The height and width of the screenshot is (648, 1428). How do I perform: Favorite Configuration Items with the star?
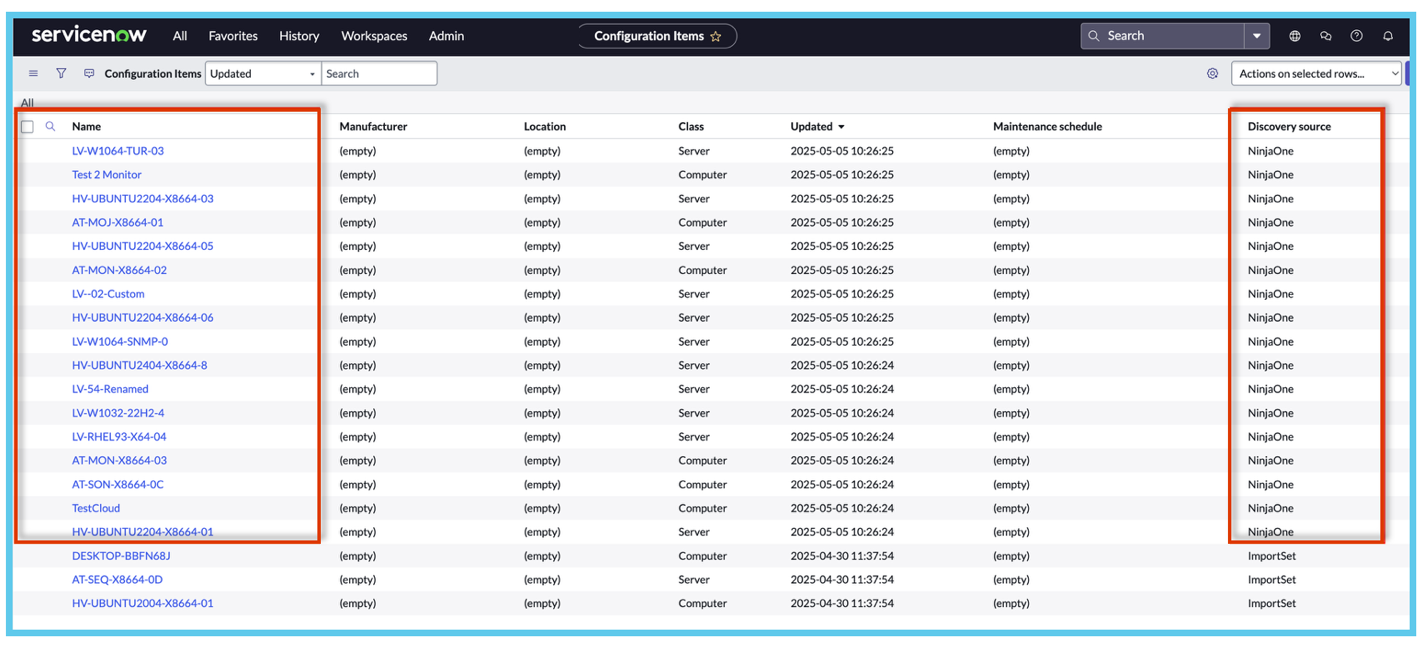[716, 36]
